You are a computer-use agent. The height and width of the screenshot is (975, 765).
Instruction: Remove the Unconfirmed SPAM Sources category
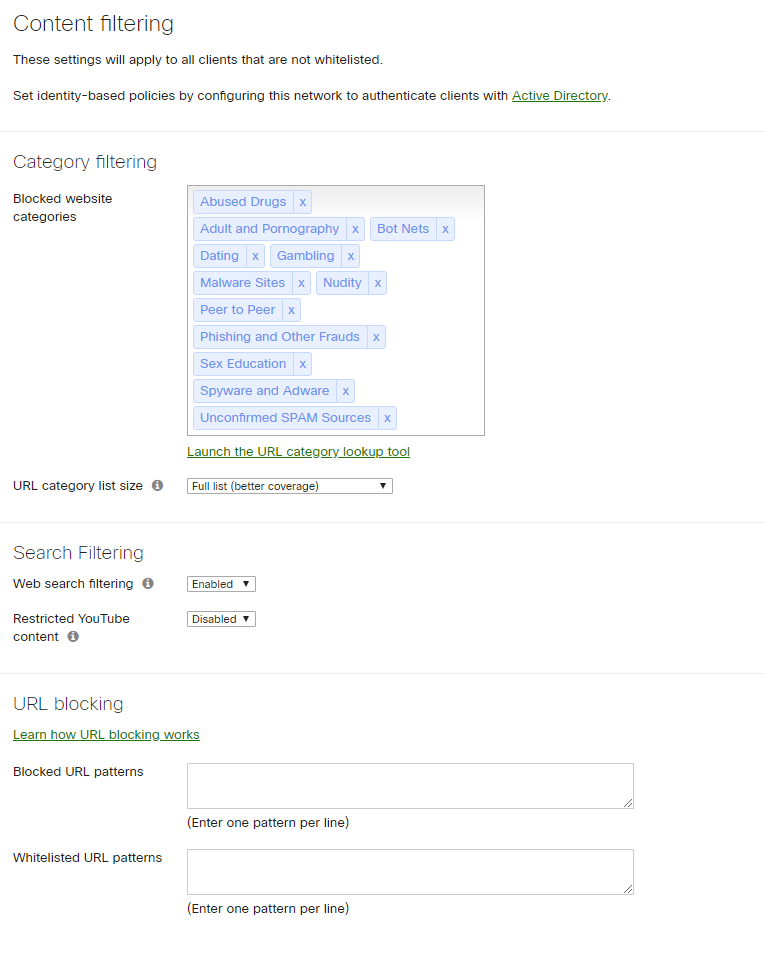[x=387, y=417]
